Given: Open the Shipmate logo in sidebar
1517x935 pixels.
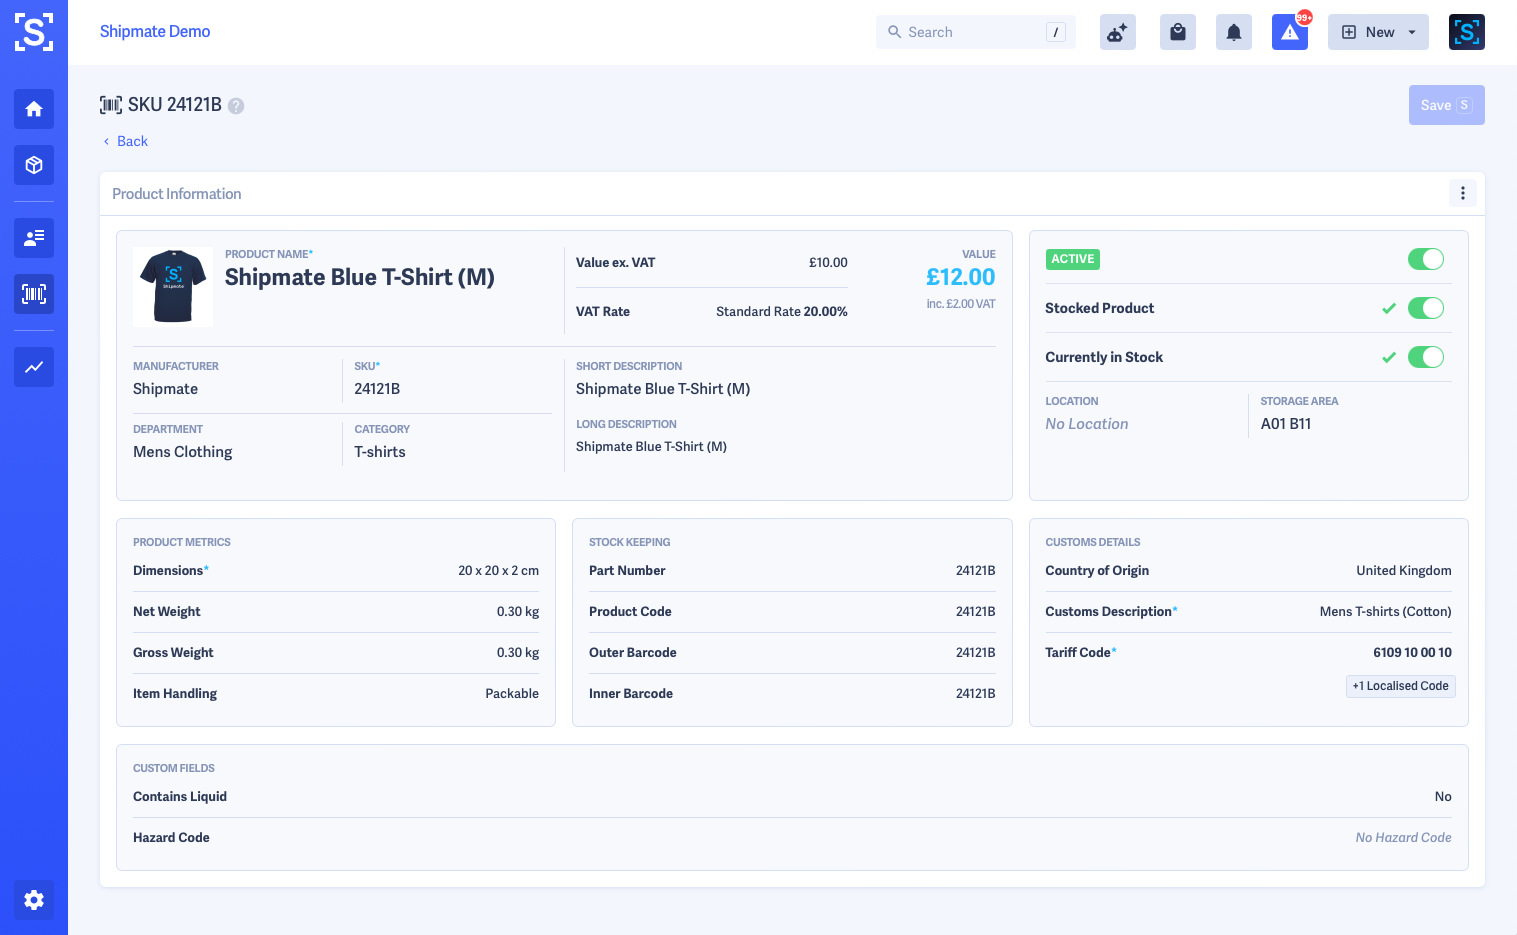Looking at the screenshot, I should click(x=34, y=32).
